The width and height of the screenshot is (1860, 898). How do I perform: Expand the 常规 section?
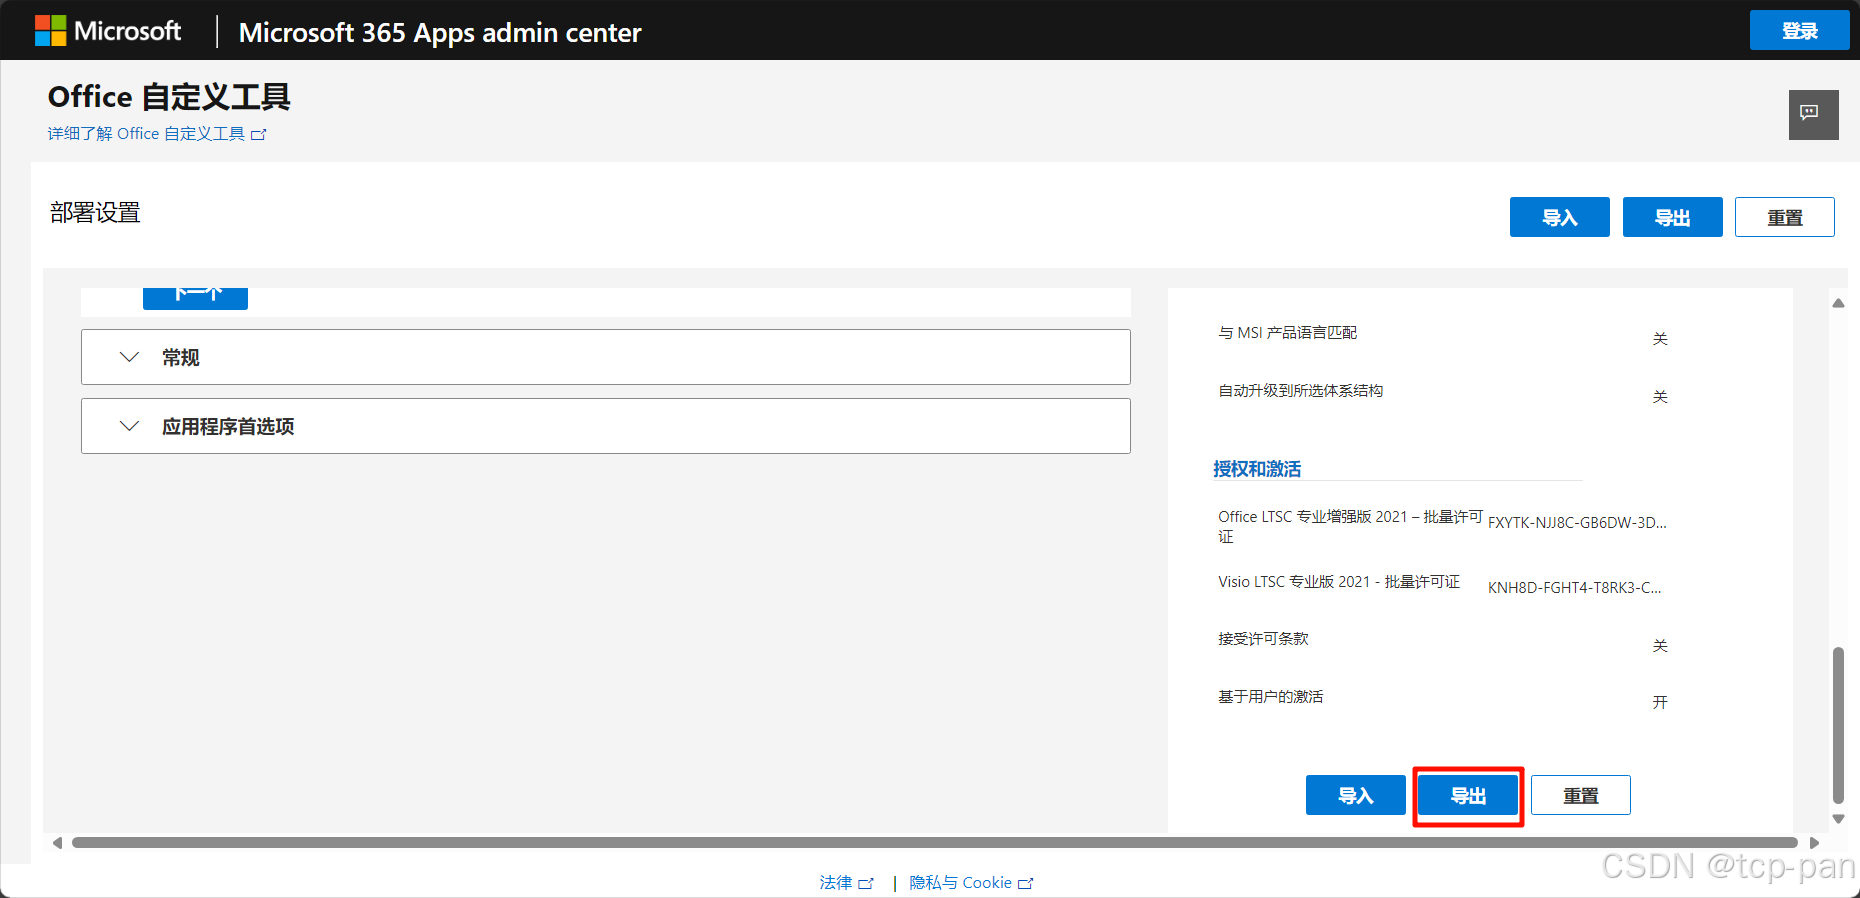605,357
